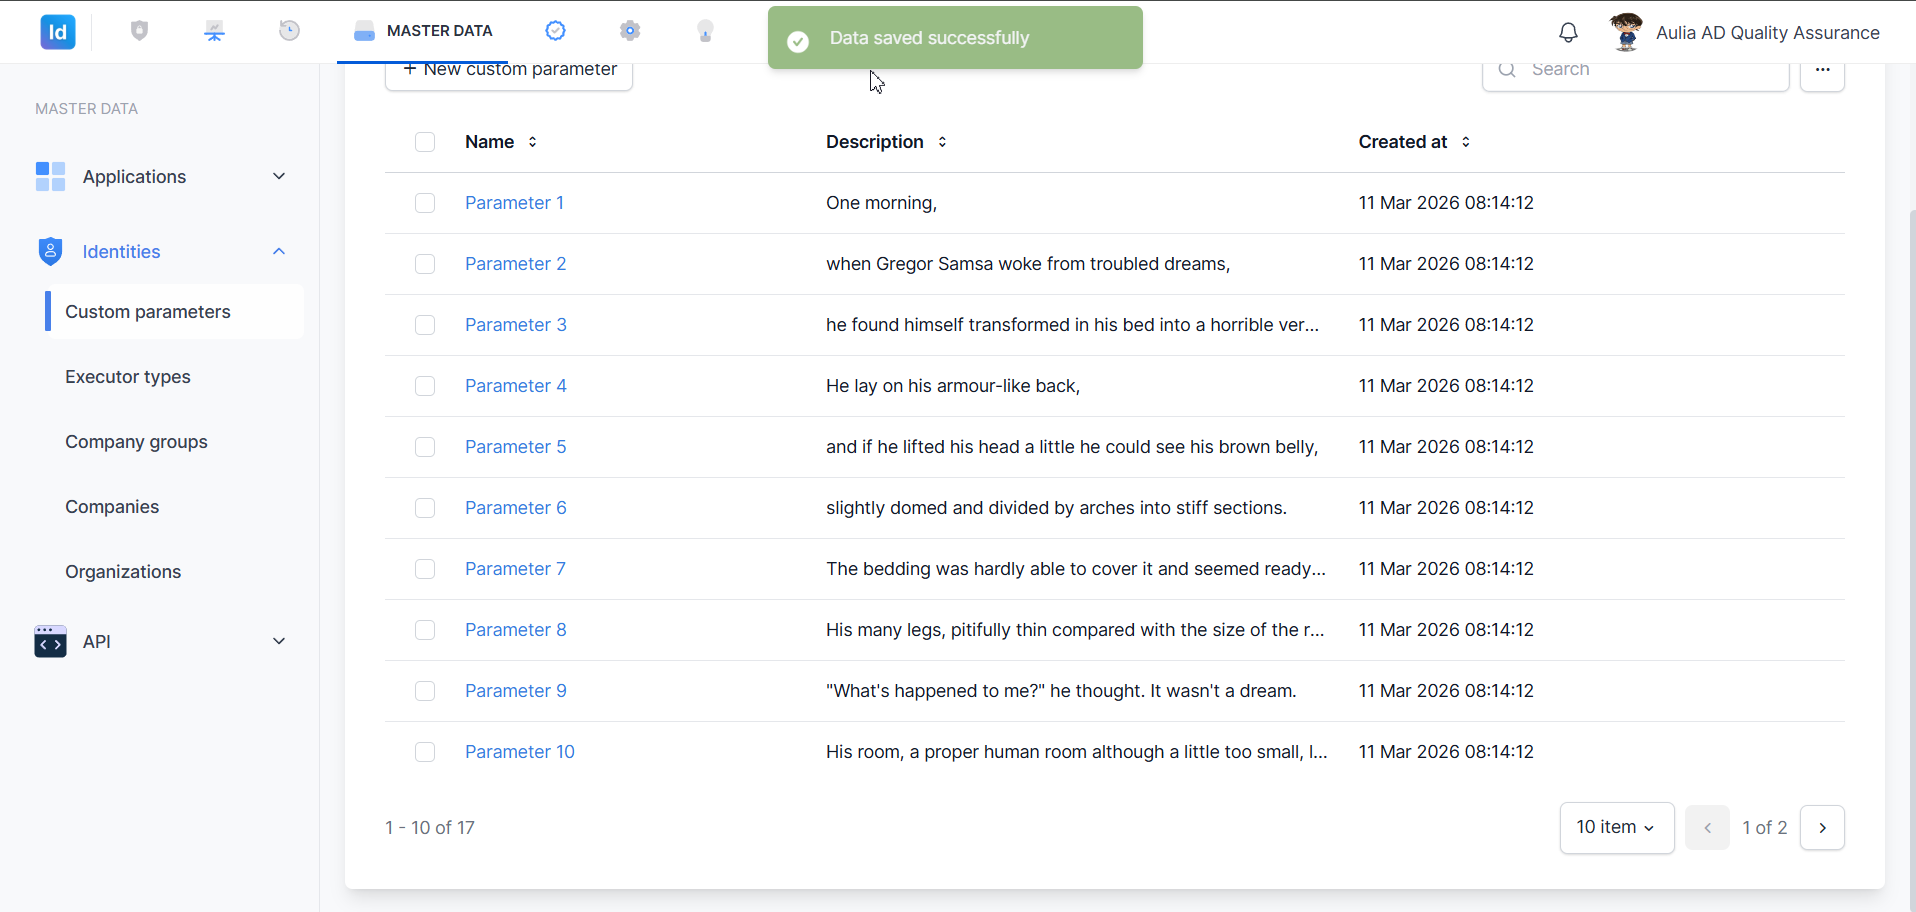Viewport: 1916px width, 912px height.
Task: Check the Parameter 5 row checkbox
Action: pyautogui.click(x=425, y=447)
